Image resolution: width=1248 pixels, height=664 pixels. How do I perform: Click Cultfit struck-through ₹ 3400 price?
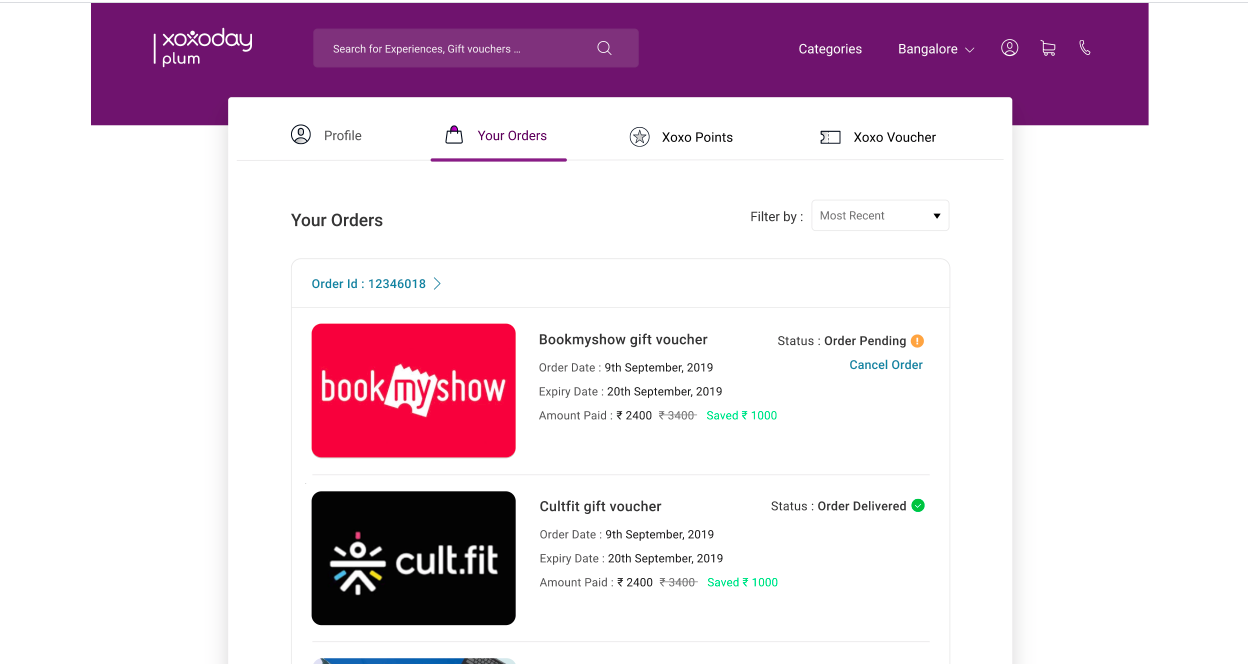click(678, 582)
